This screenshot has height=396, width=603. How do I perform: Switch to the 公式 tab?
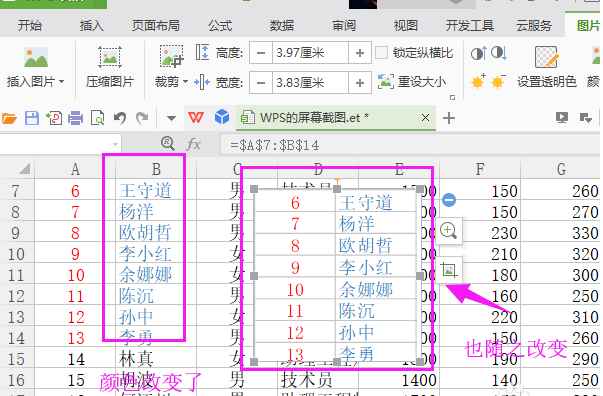click(x=220, y=26)
